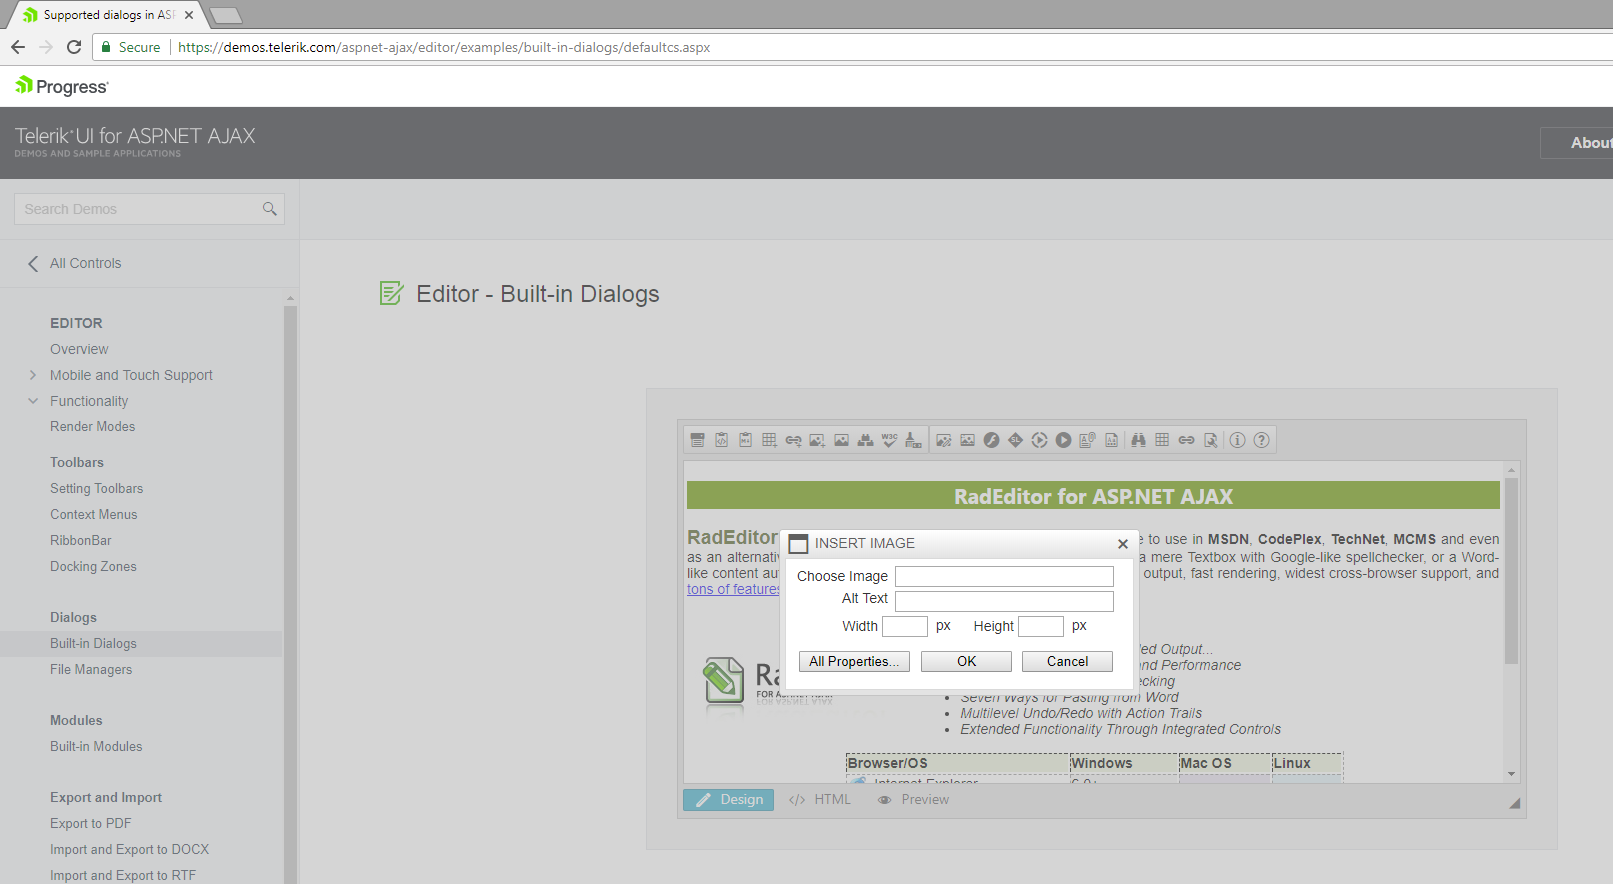Open Render Modes demo
Screen dimensions: 1613x884
point(92,427)
